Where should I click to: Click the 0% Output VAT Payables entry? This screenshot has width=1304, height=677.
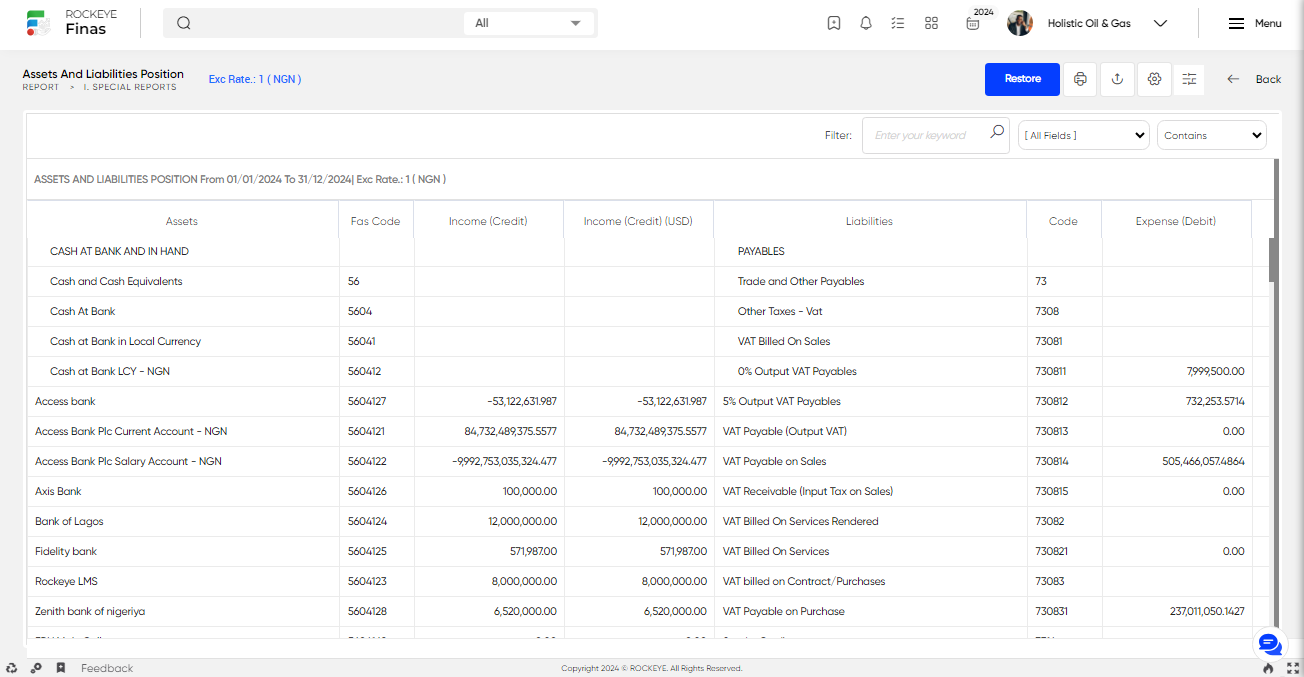point(797,372)
